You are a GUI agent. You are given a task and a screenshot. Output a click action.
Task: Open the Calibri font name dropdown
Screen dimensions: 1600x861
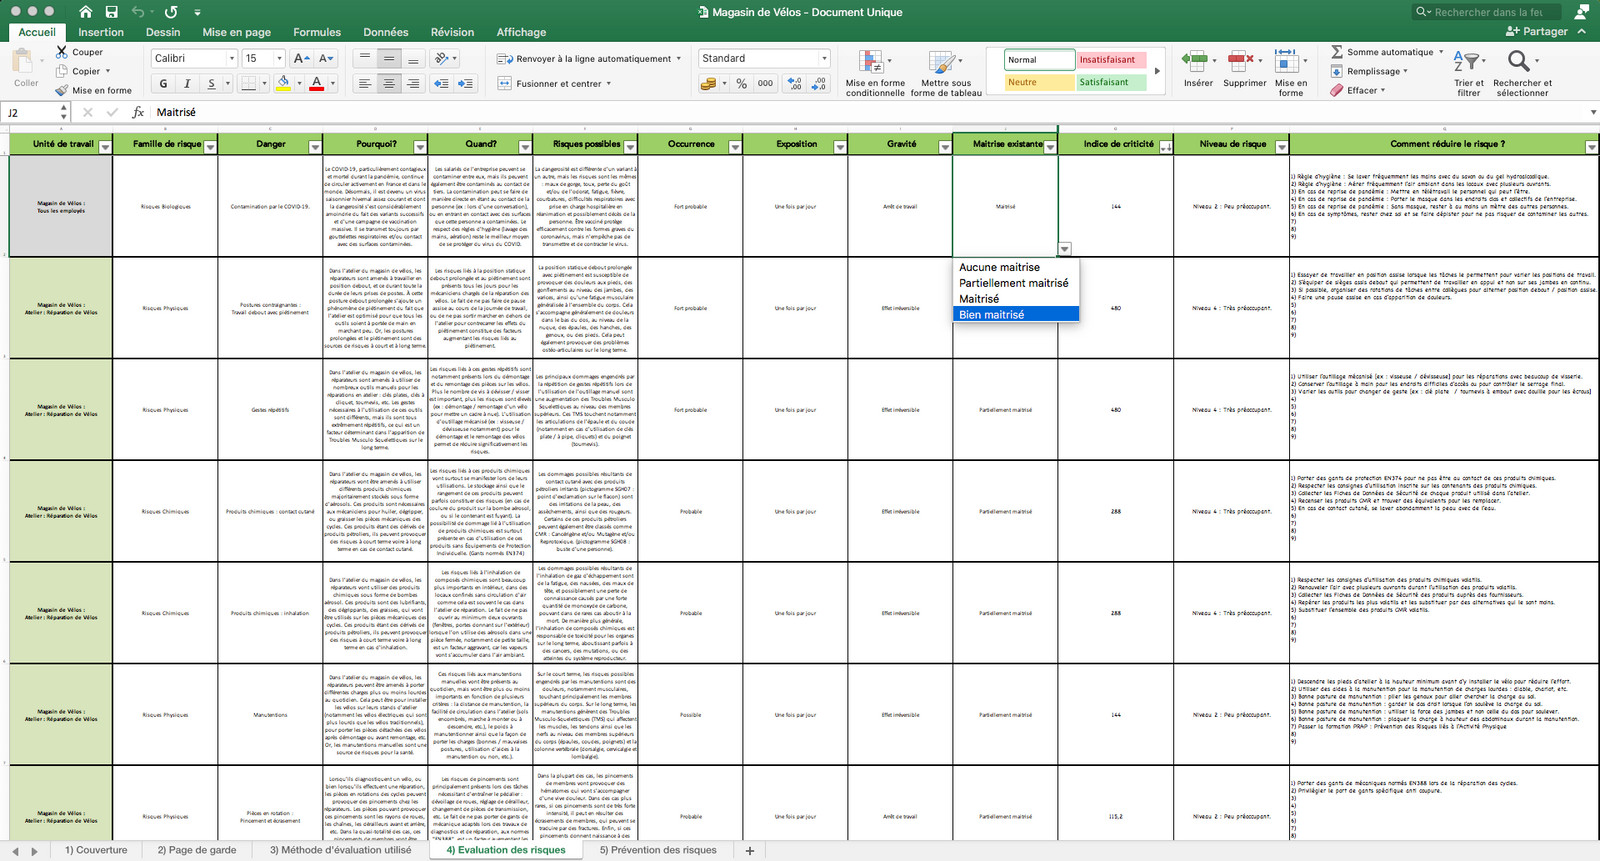coord(230,58)
